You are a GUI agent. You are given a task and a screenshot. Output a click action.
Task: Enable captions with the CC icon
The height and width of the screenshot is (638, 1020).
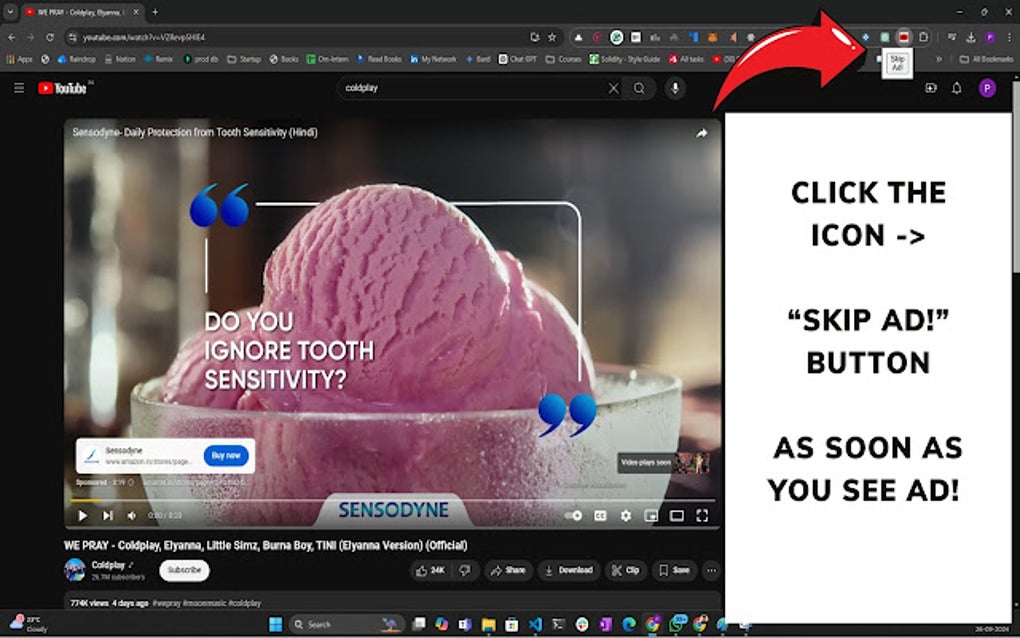(x=600, y=515)
